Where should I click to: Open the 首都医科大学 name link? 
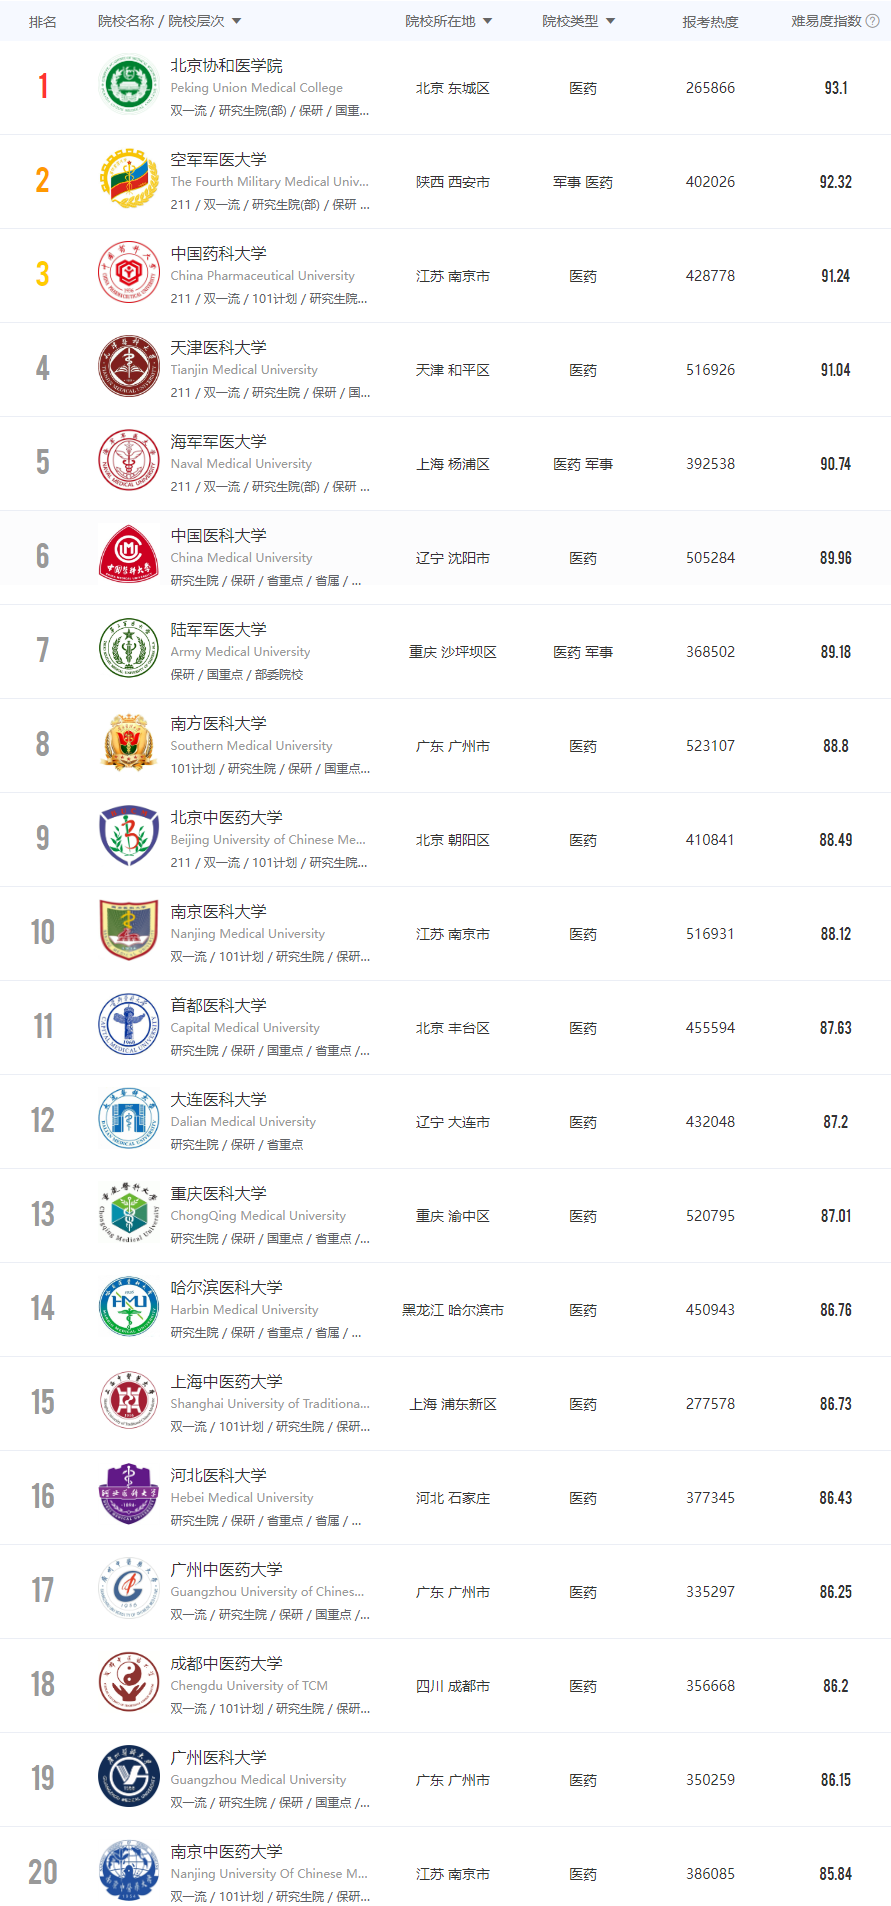pos(218,1005)
